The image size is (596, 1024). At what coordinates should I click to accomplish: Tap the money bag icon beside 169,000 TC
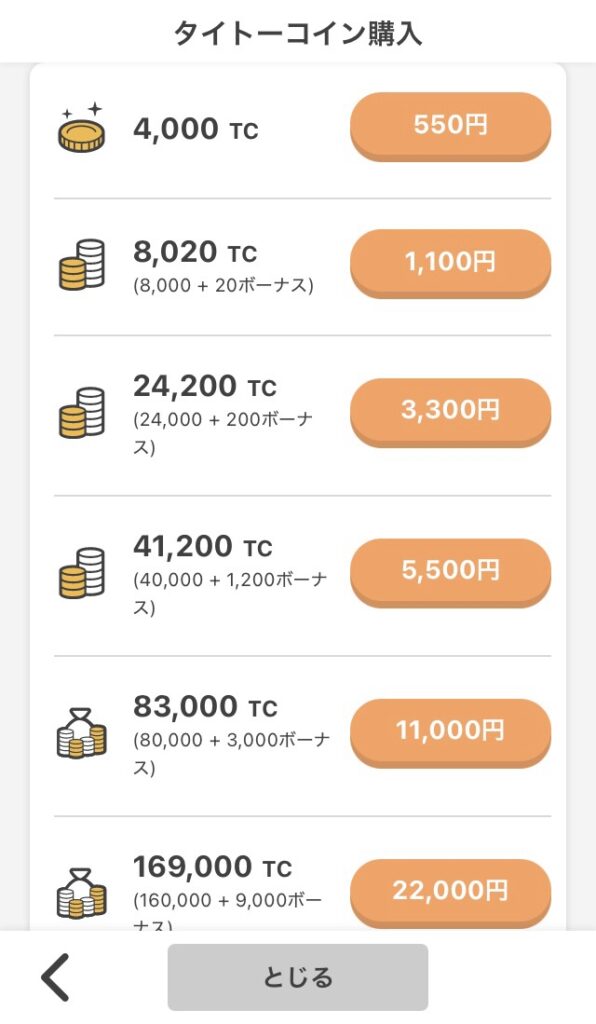pos(82,893)
